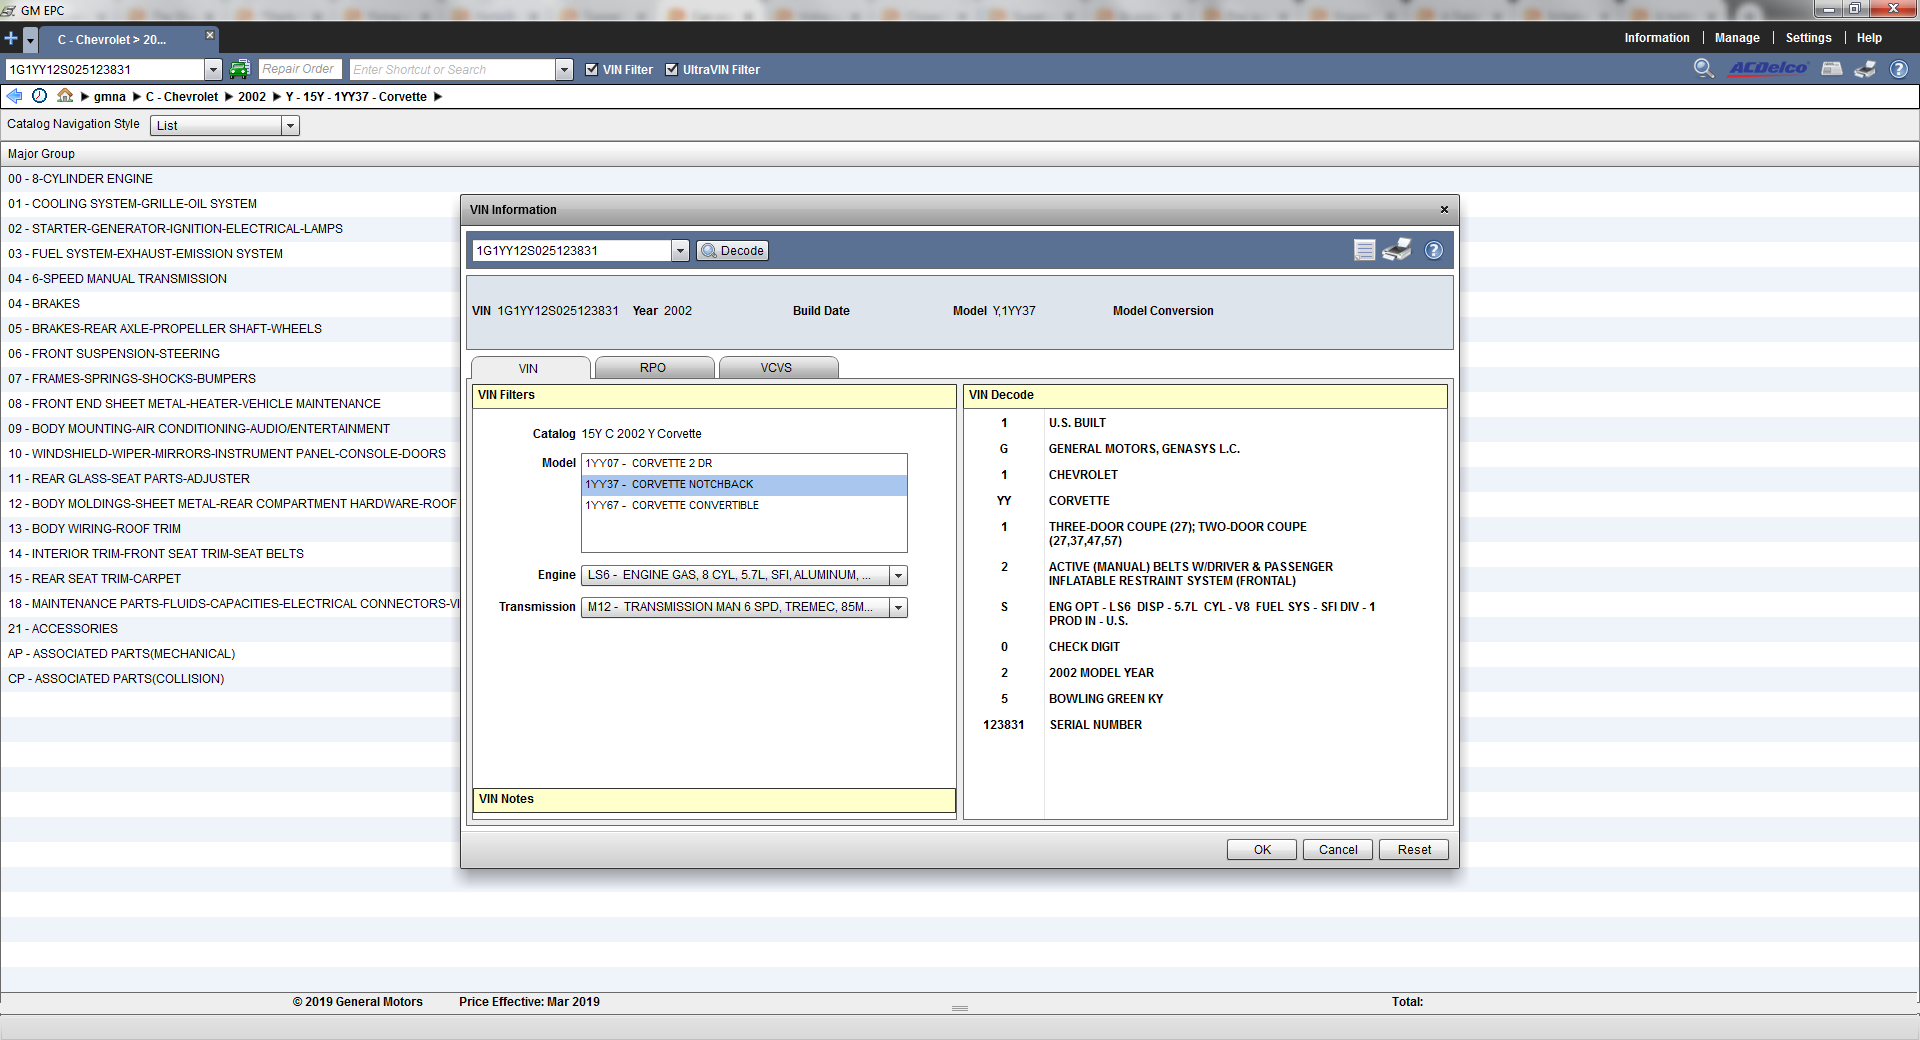This screenshot has height=1040, width=1920.
Task: Click help icon in VIN Information dialog
Action: tap(1434, 250)
